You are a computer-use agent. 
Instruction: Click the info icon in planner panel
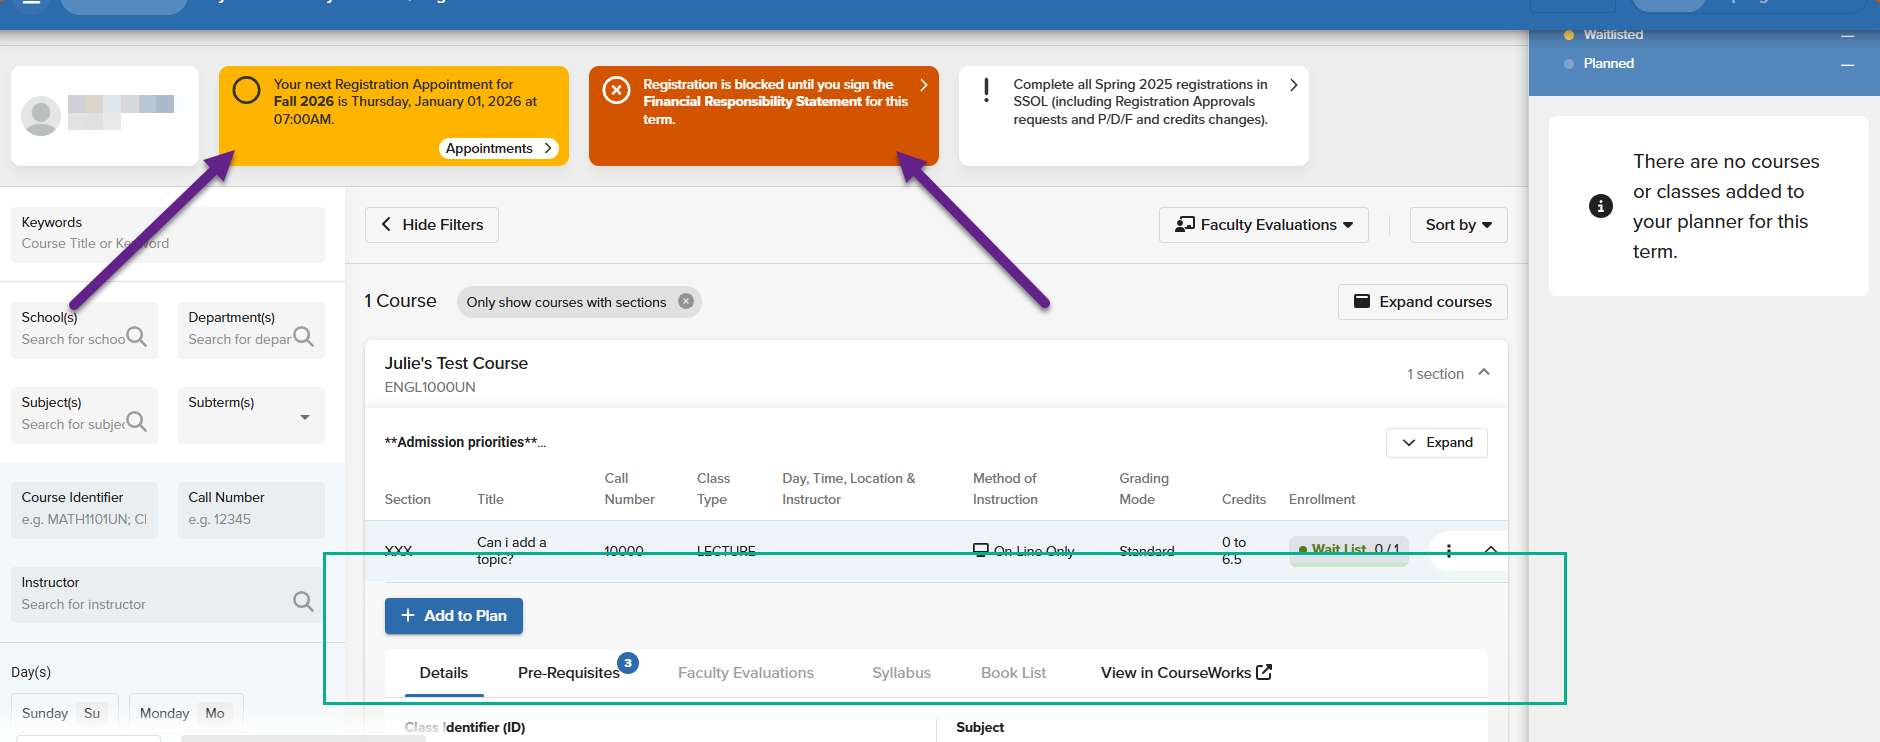tap(1600, 206)
